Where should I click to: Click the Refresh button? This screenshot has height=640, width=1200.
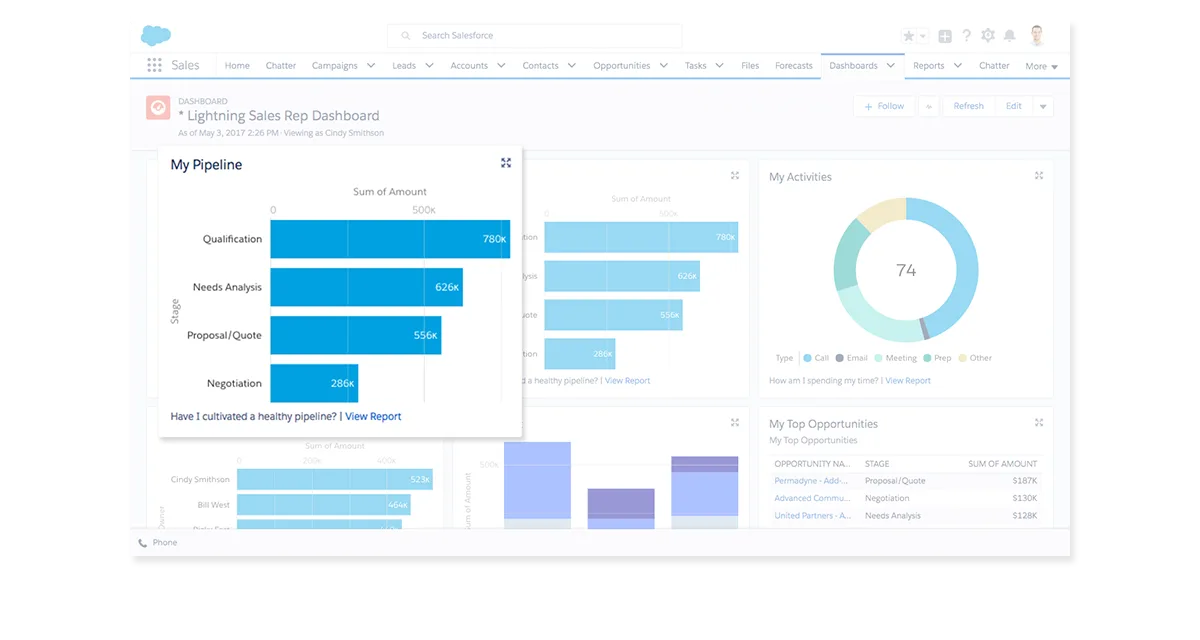click(968, 106)
